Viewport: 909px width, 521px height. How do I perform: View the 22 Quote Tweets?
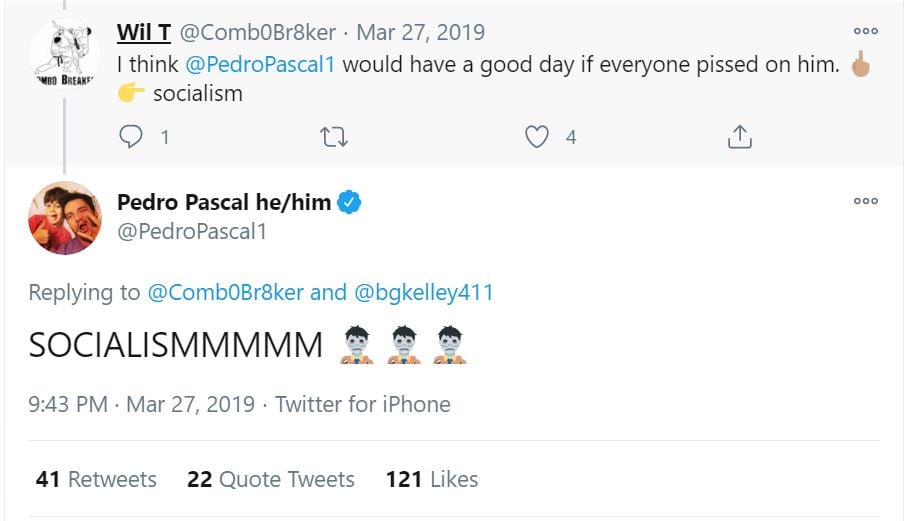270,480
